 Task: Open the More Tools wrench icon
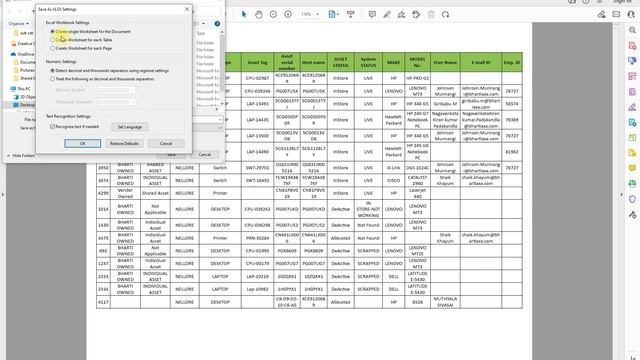[632, 214]
